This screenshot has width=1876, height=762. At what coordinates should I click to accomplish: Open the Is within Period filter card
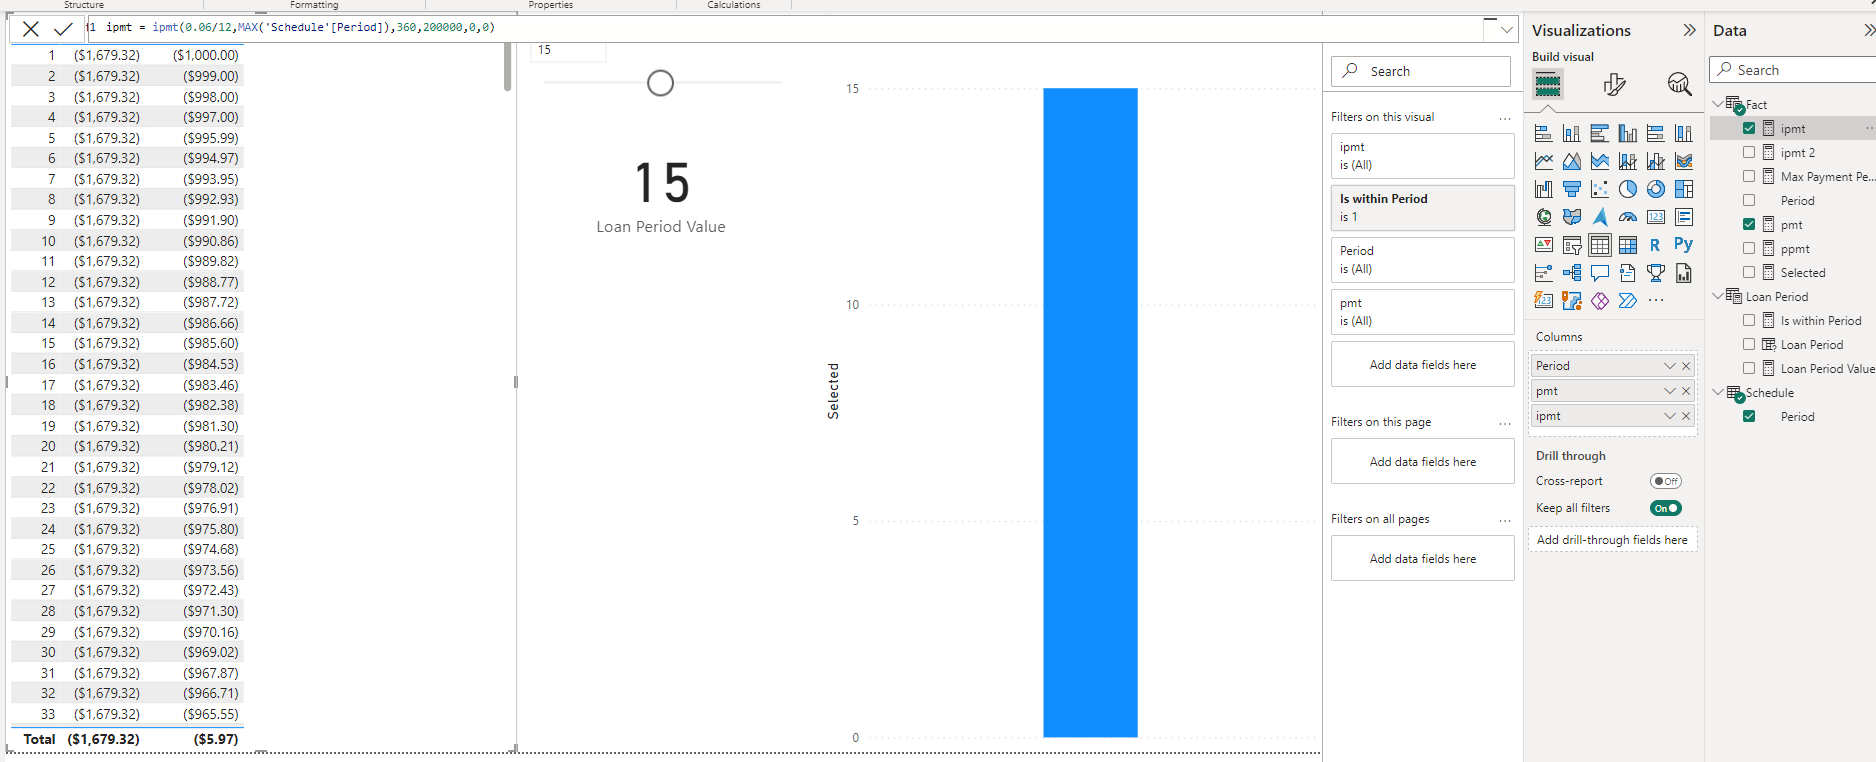point(1422,208)
